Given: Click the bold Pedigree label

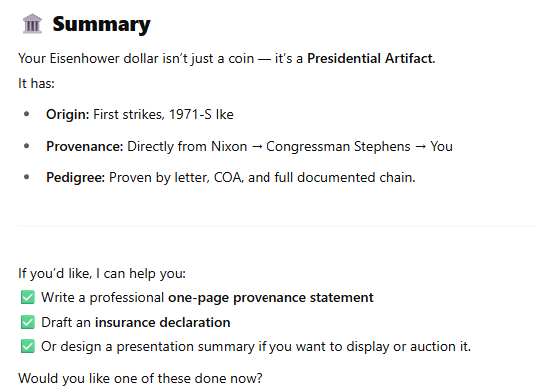Looking at the screenshot, I should 75,177.
